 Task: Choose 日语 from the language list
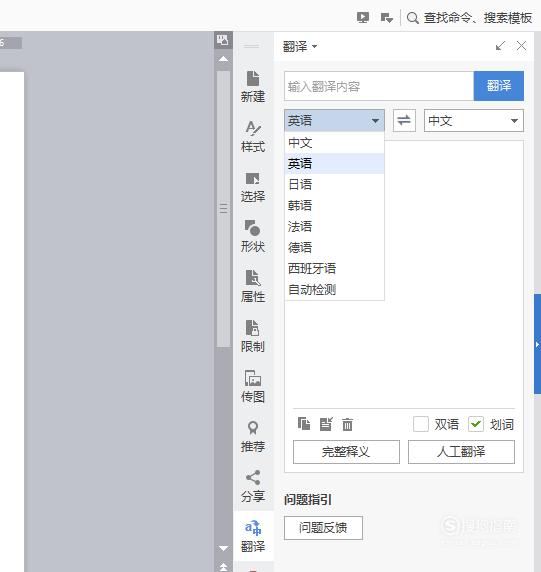coord(334,184)
